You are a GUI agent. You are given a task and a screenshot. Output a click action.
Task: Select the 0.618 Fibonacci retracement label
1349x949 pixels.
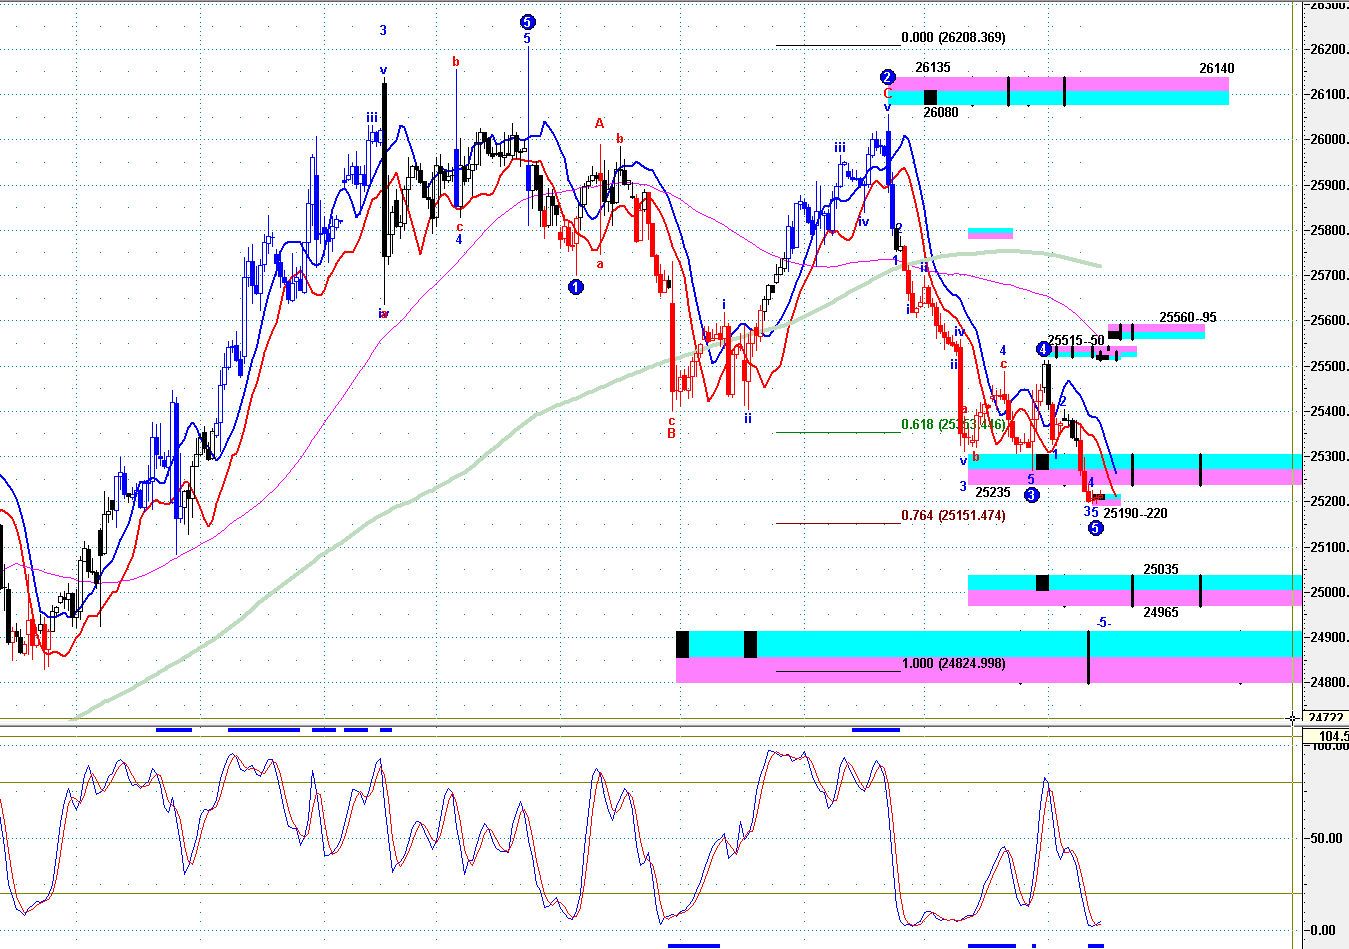tap(953, 425)
